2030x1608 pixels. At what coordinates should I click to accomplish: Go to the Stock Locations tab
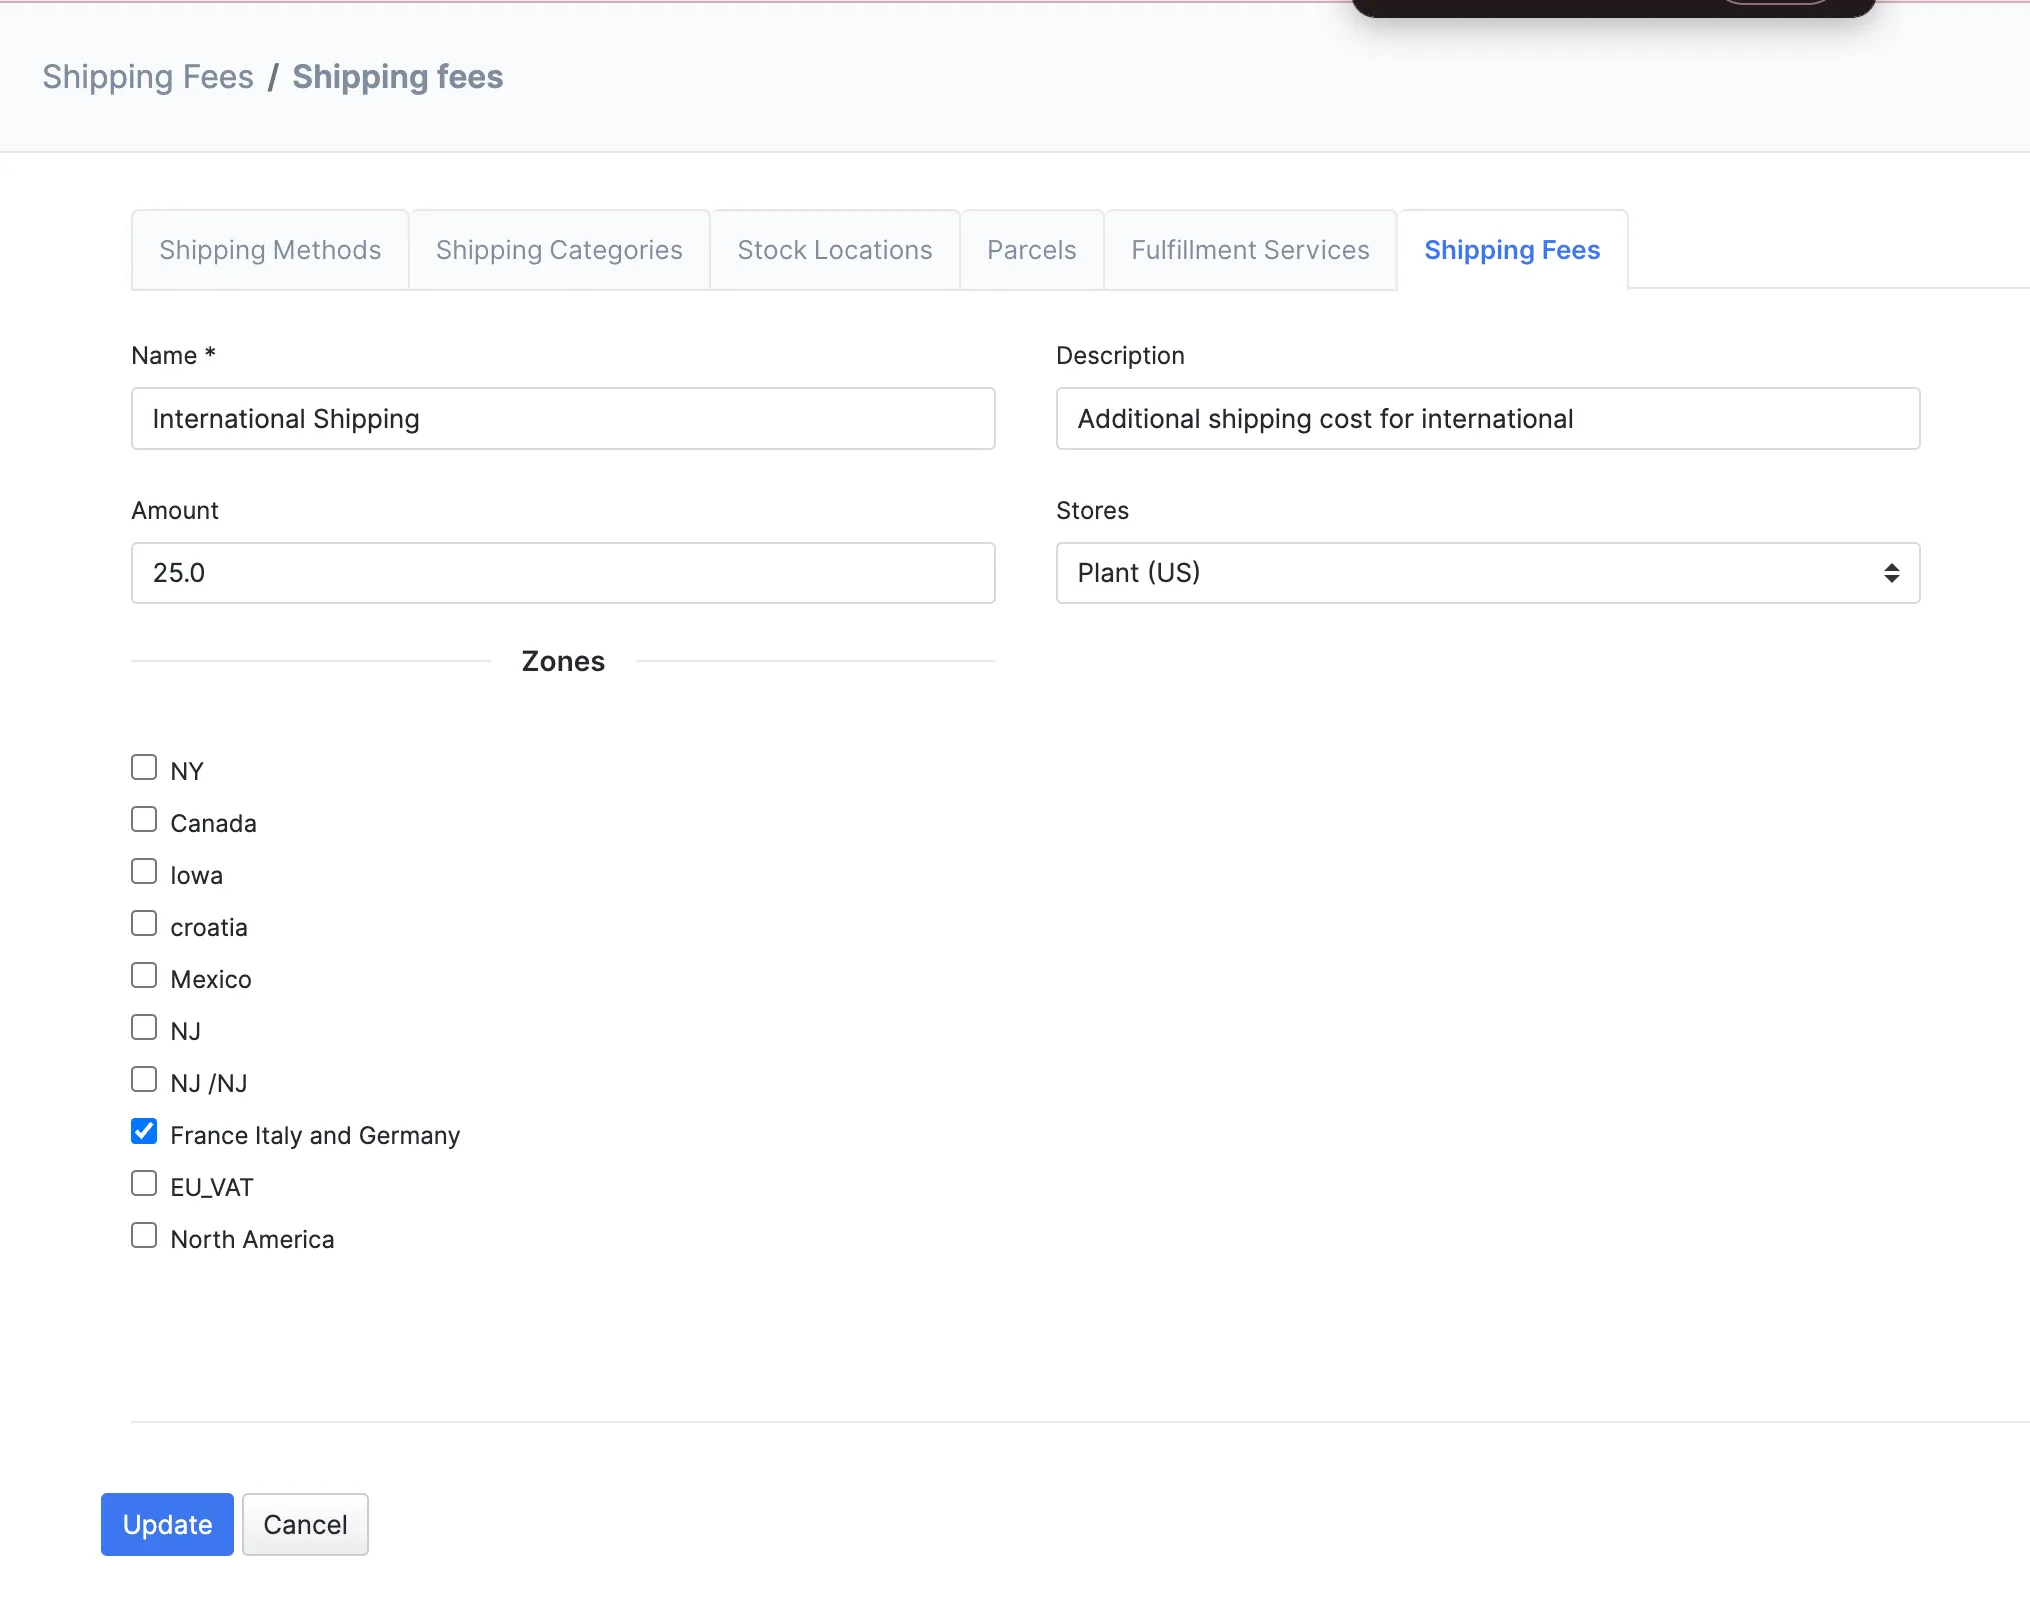(x=835, y=250)
